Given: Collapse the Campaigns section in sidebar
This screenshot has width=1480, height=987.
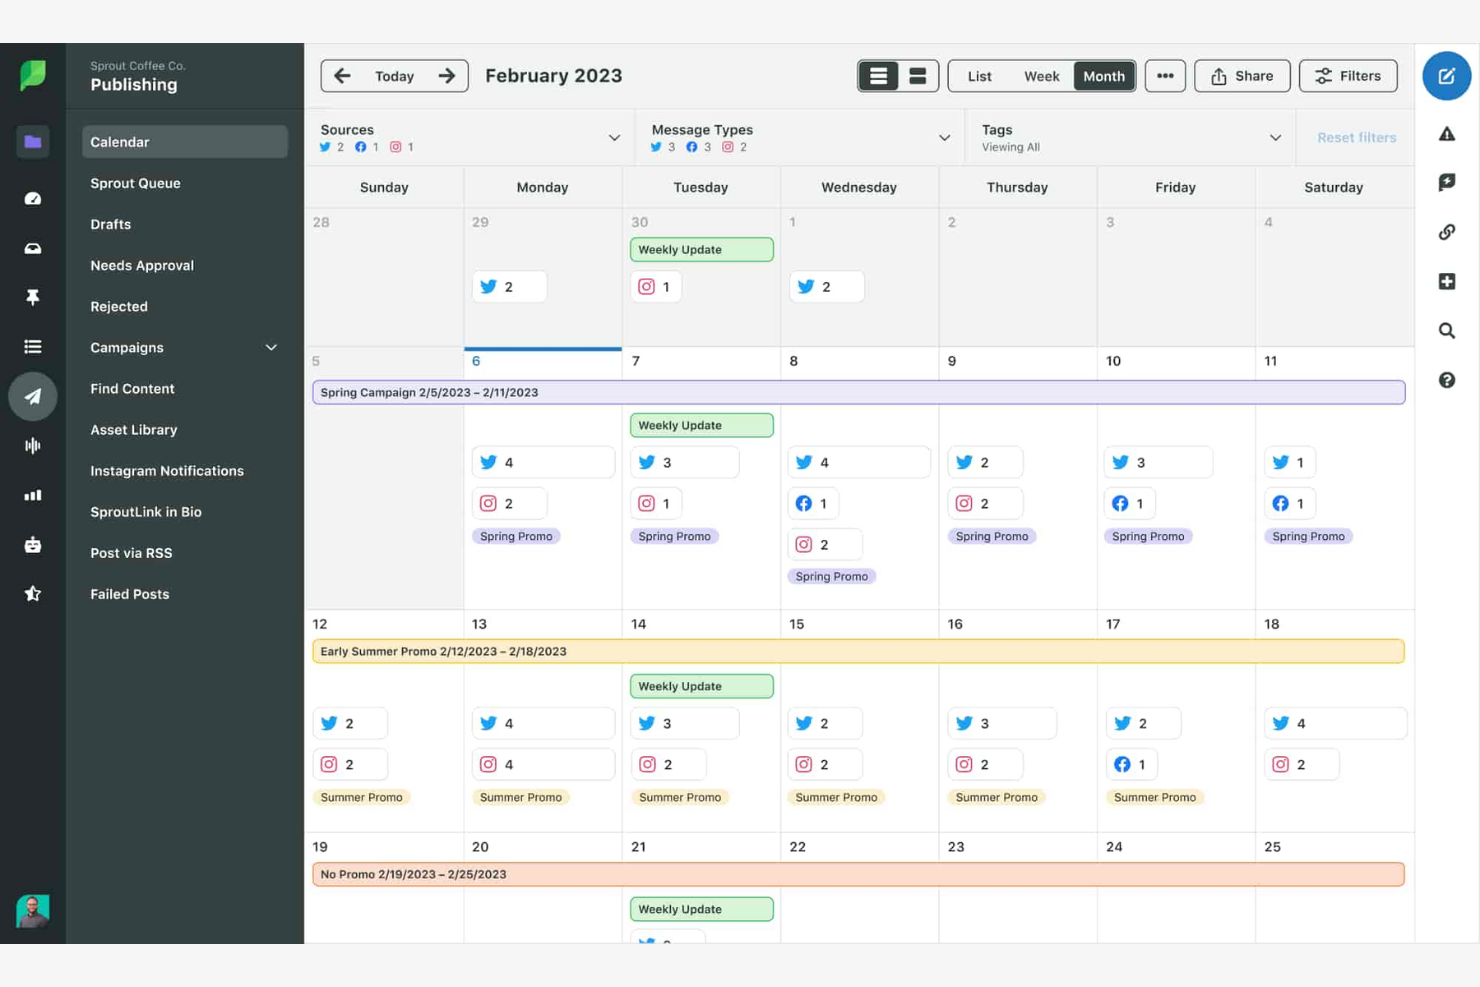Looking at the screenshot, I should point(271,347).
